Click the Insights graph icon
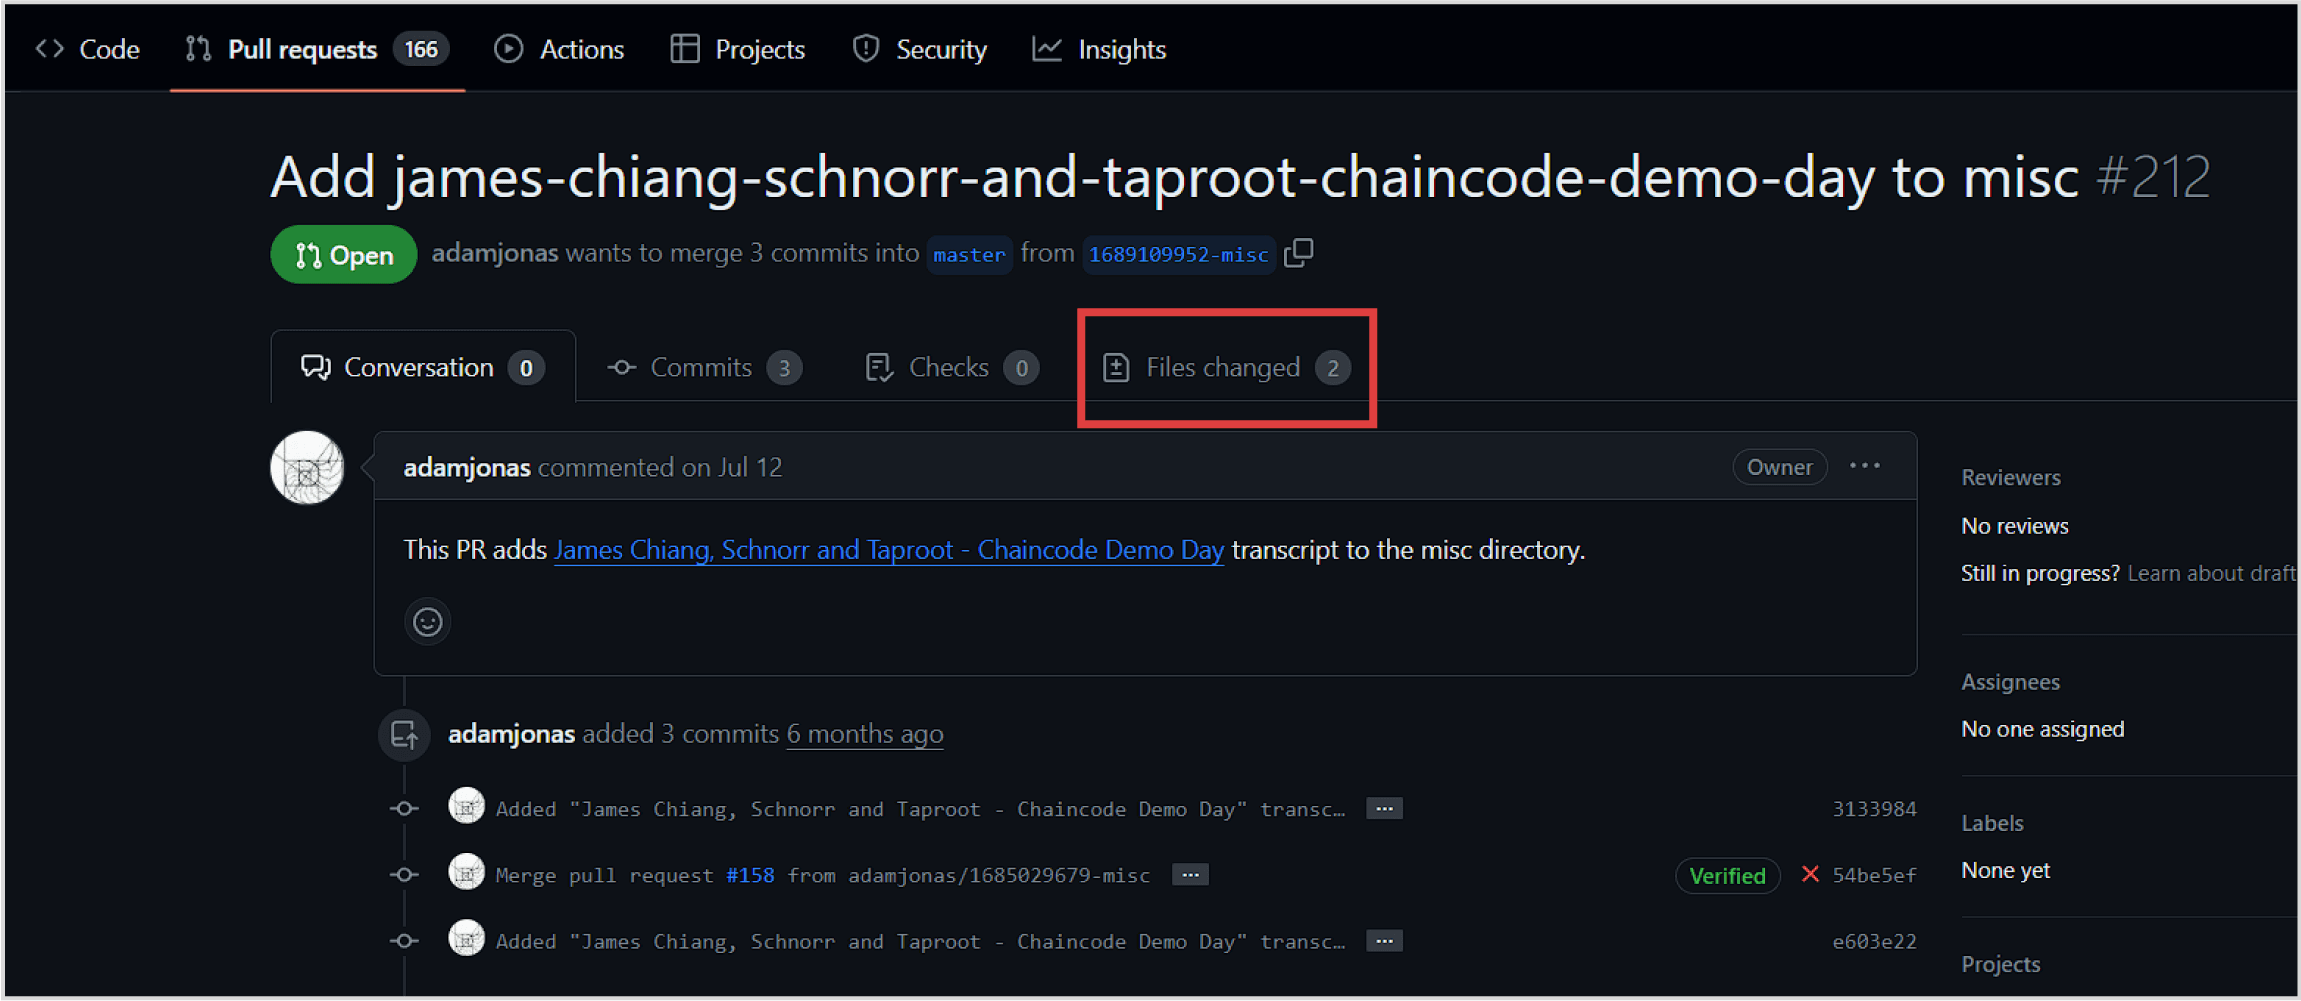The width and height of the screenshot is (2301, 1001). [1045, 48]
